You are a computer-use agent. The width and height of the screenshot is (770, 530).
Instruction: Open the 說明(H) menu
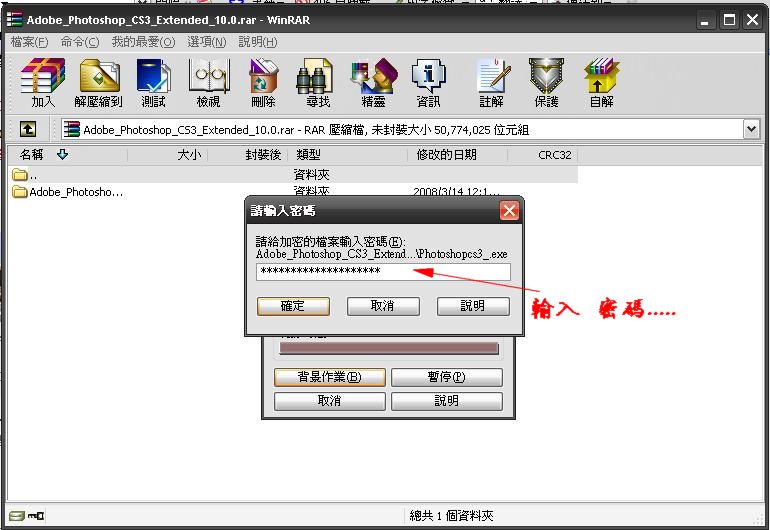pos(258,42)
